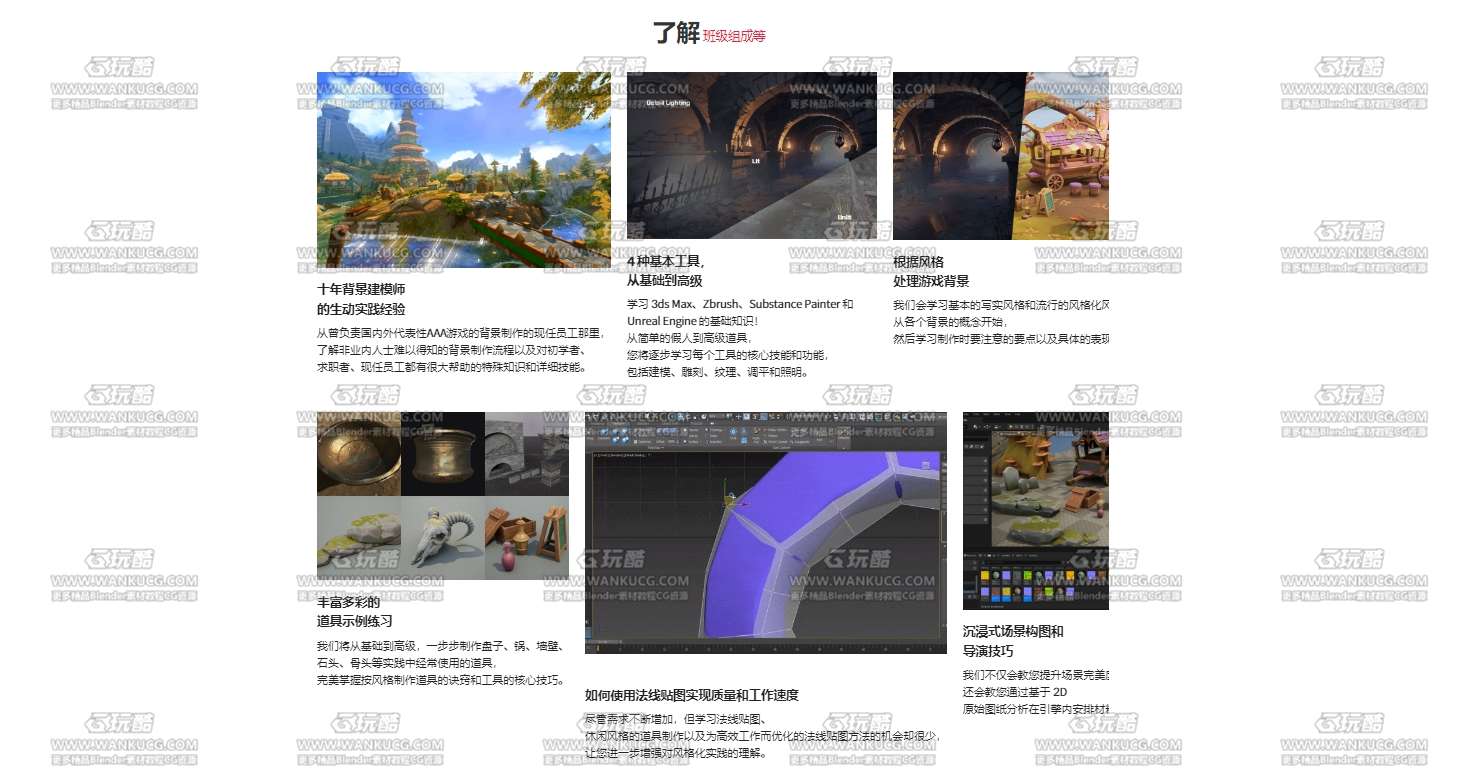Click the brass pot prop picture
This screenshot has height=782, width=1480.
click(x=443, y=454)
